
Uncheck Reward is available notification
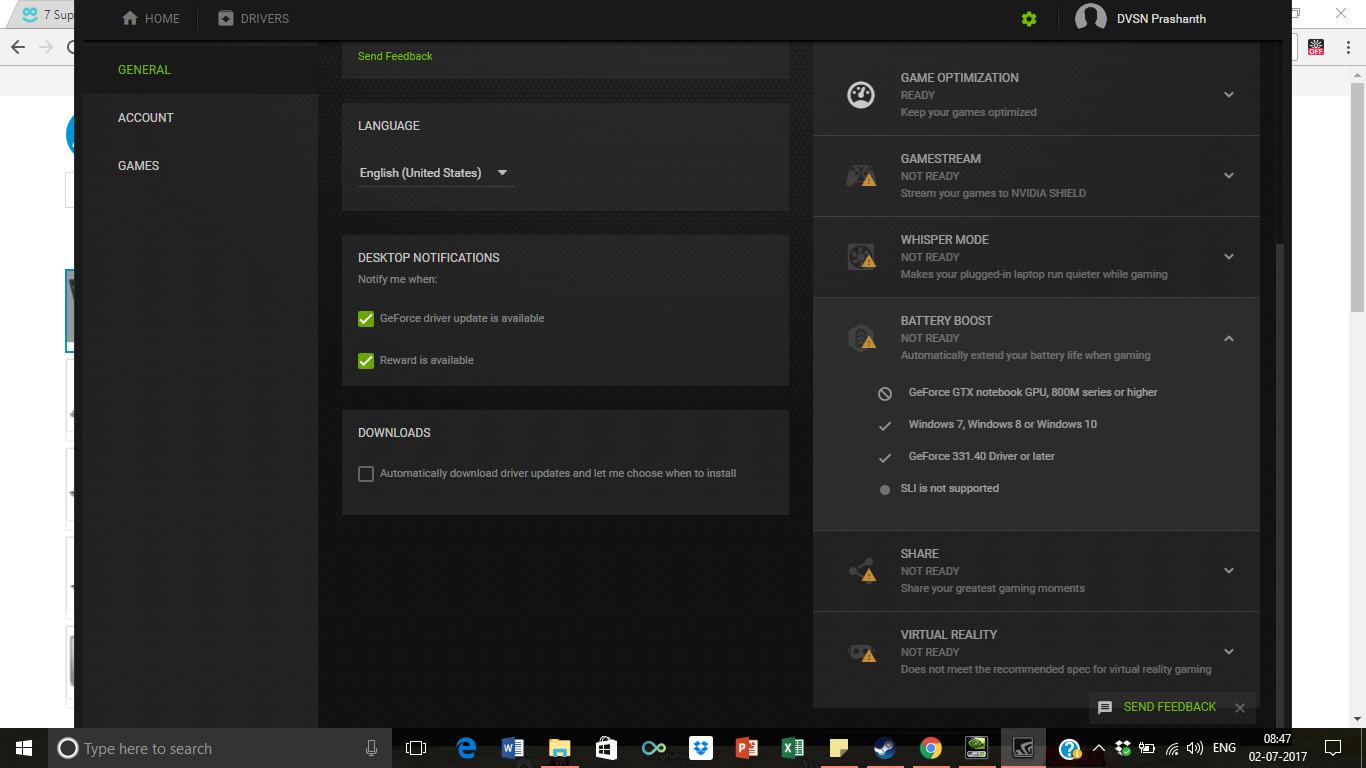coord(366,361)
